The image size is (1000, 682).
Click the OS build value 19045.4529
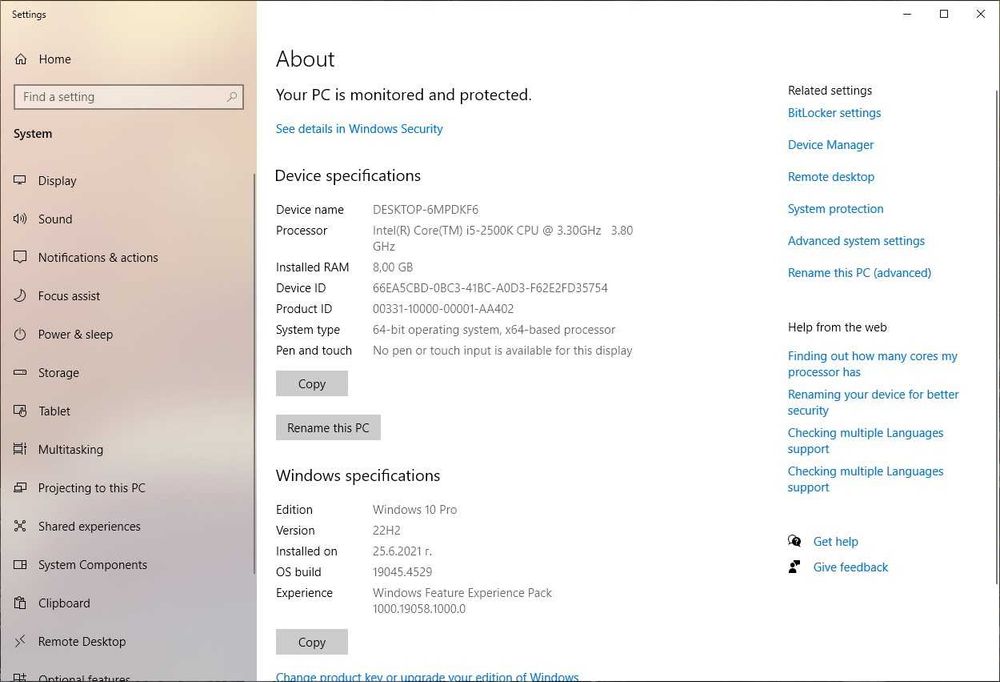pyautogui.click(x=402, y=572)
